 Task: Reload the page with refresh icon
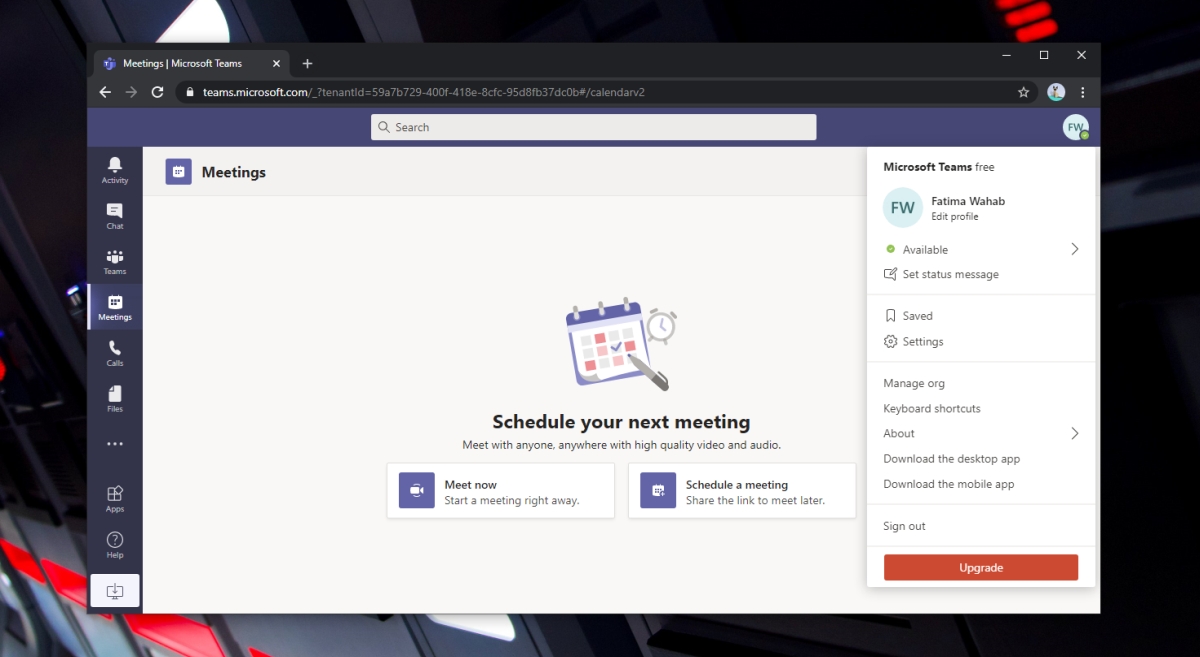click(157, 92)
